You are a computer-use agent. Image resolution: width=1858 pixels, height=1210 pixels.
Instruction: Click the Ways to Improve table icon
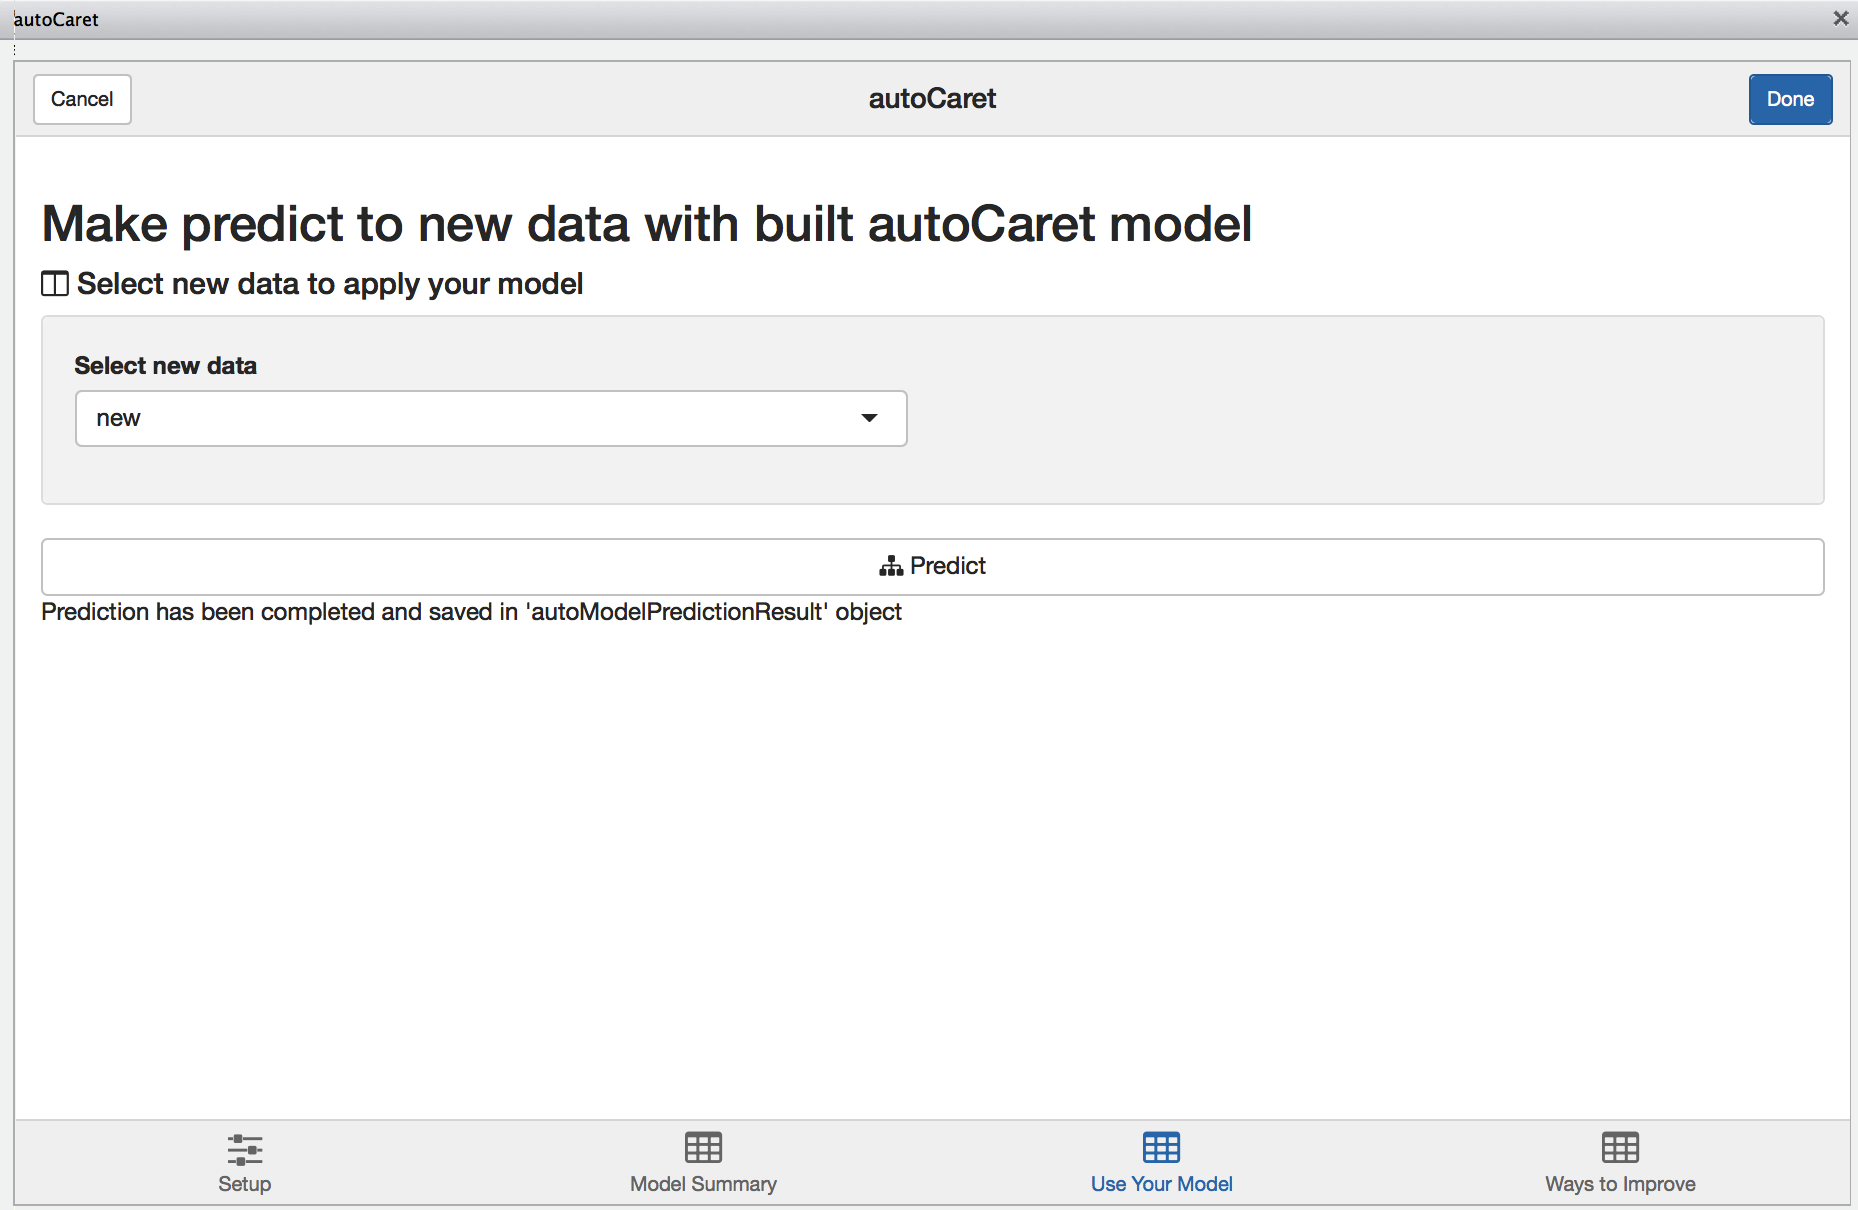point(1620,1148)
